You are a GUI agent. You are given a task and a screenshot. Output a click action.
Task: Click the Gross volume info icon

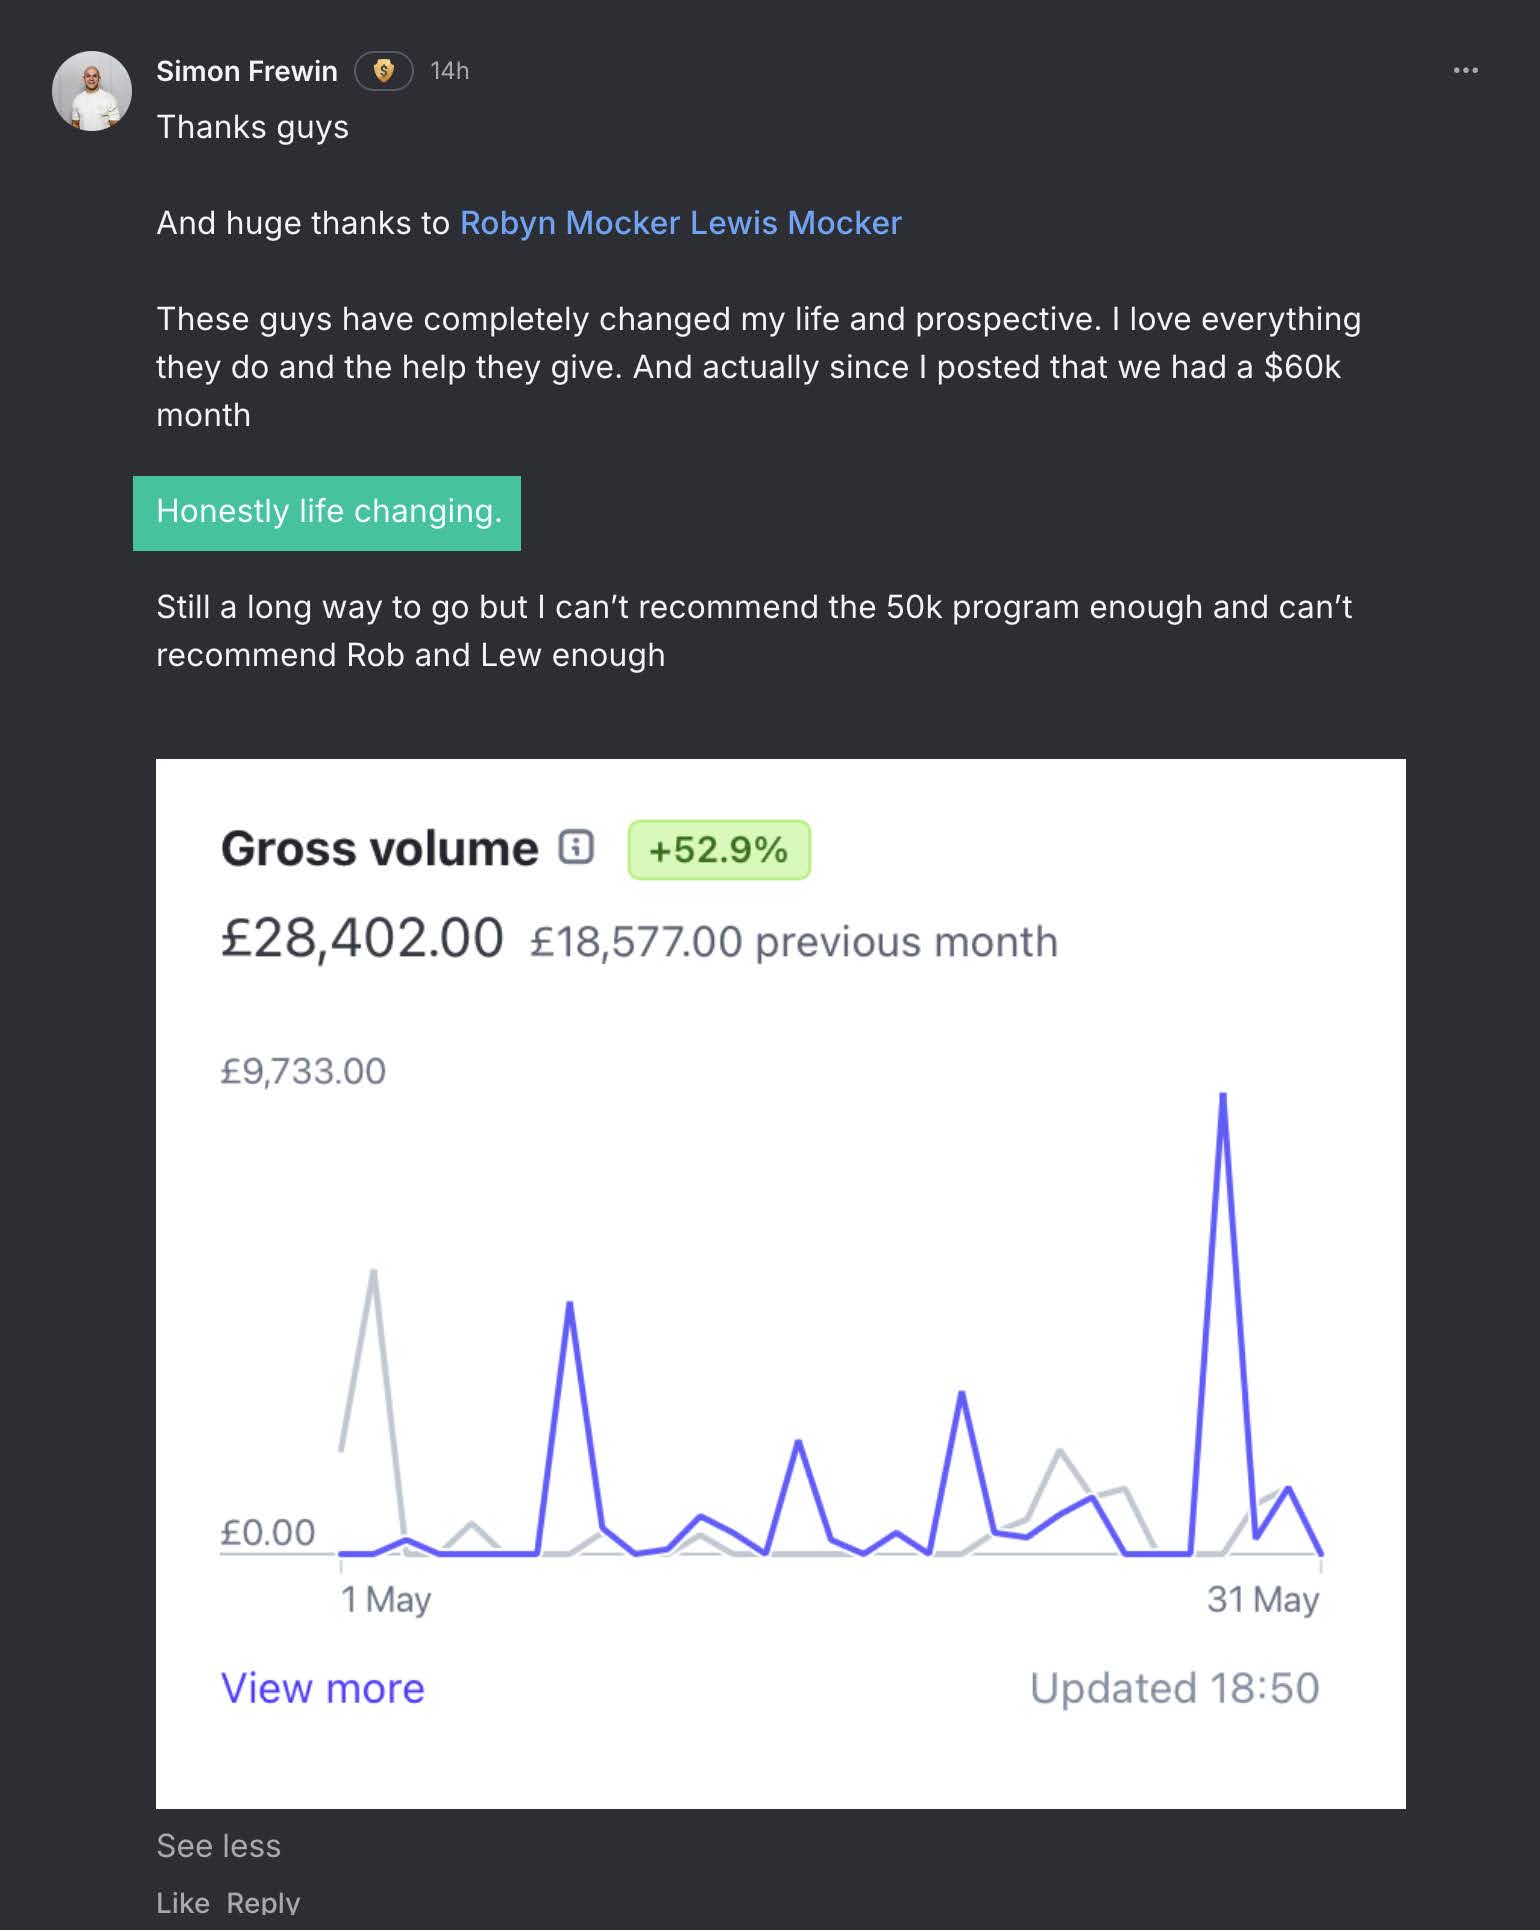pos(576,847)
